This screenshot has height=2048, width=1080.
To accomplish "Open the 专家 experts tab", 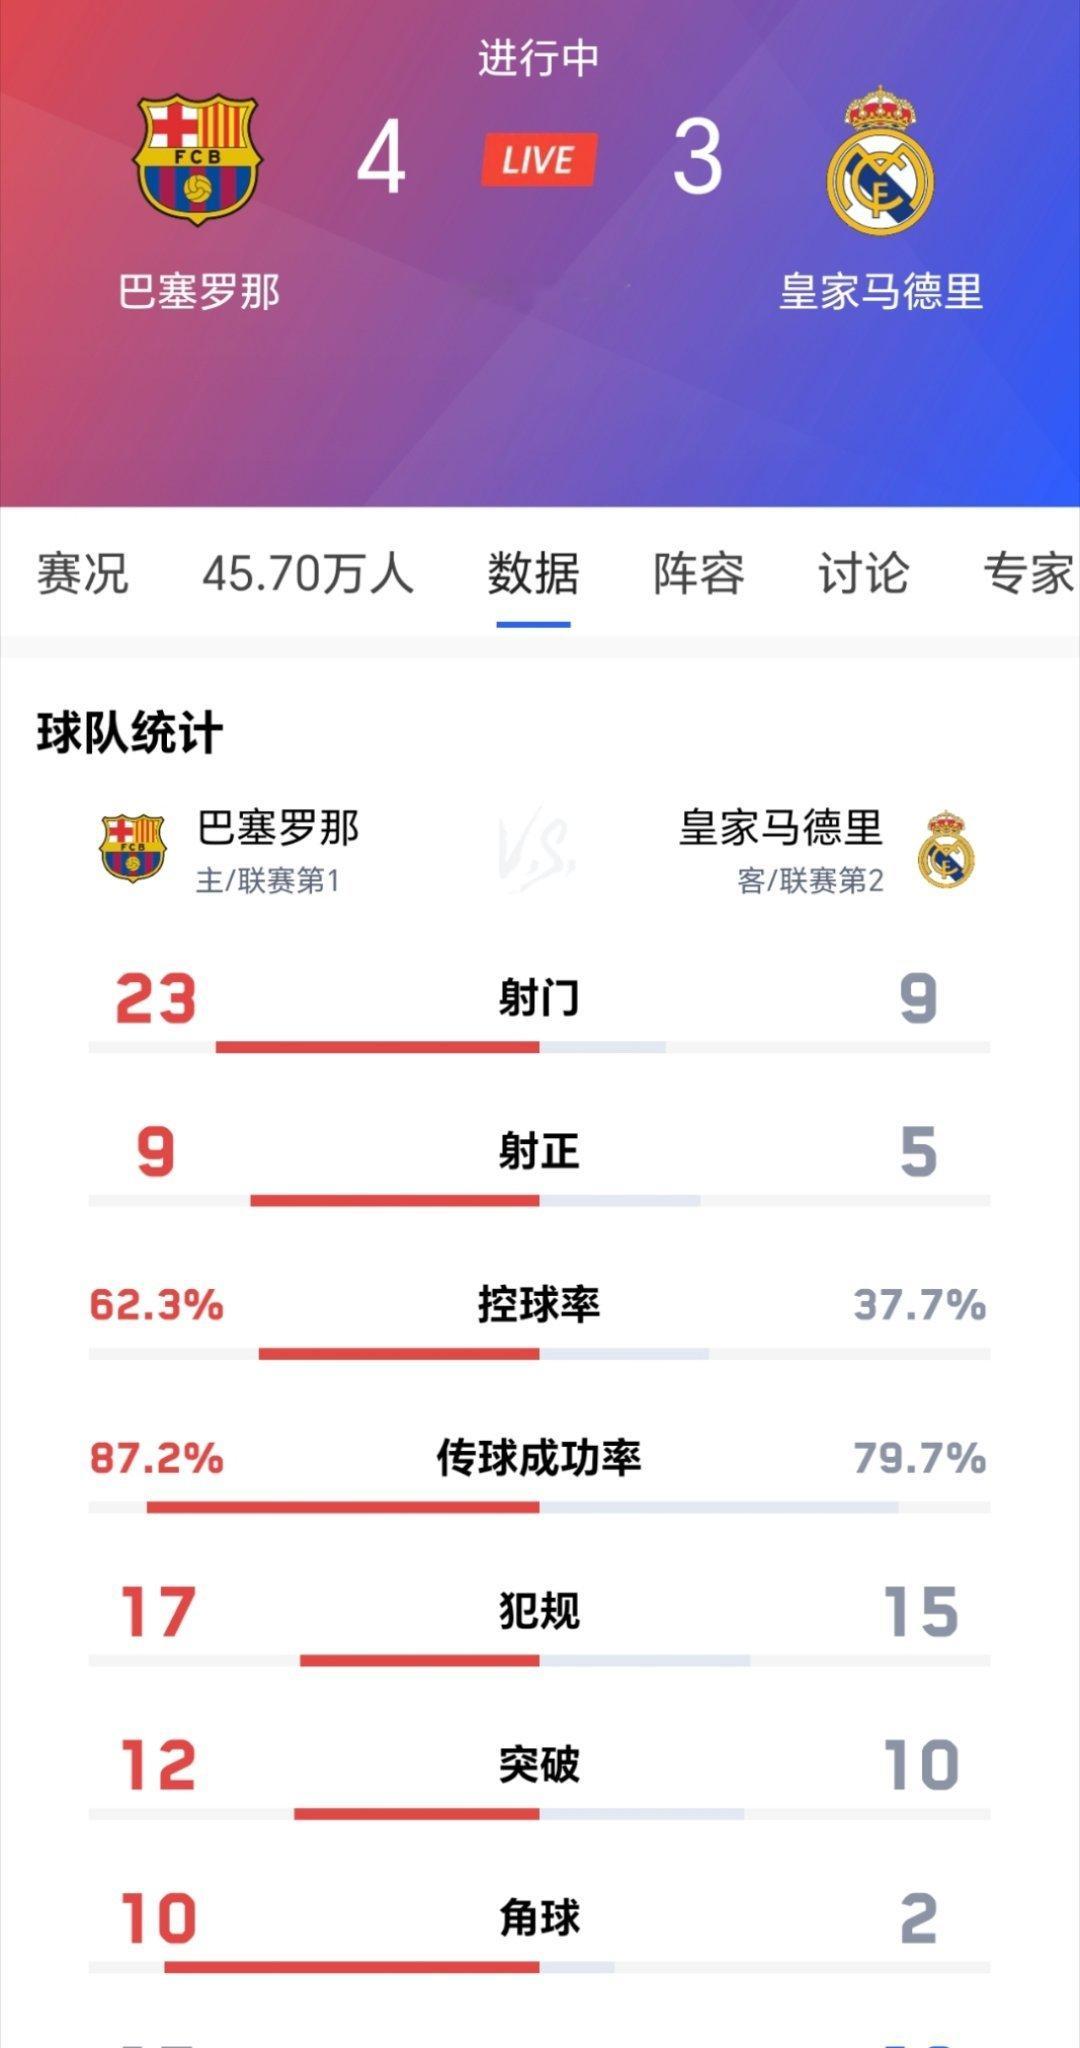I will click(x=1029, y=574).
